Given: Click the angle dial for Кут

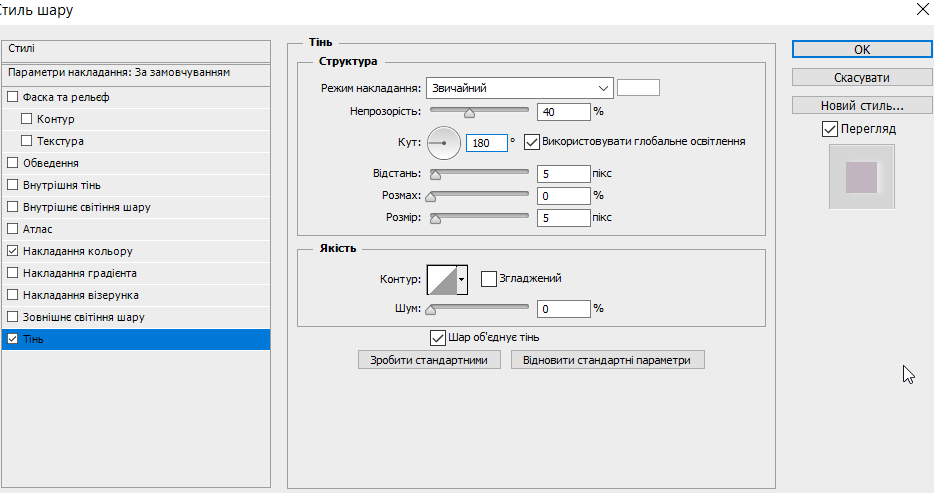Looking at the screenshot, I should click(x=444, y=143).
